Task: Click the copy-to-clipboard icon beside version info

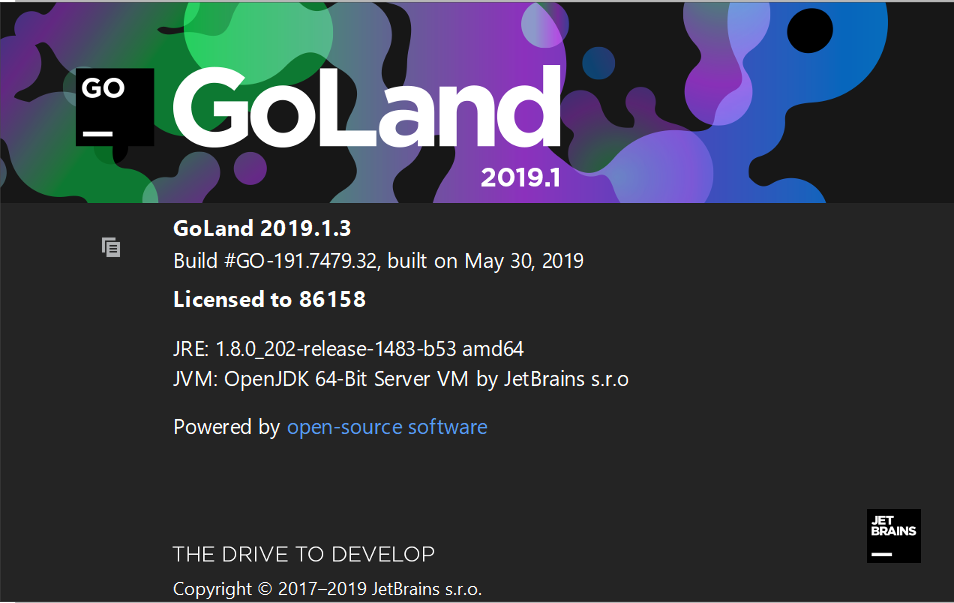Action: click(111, 247)
